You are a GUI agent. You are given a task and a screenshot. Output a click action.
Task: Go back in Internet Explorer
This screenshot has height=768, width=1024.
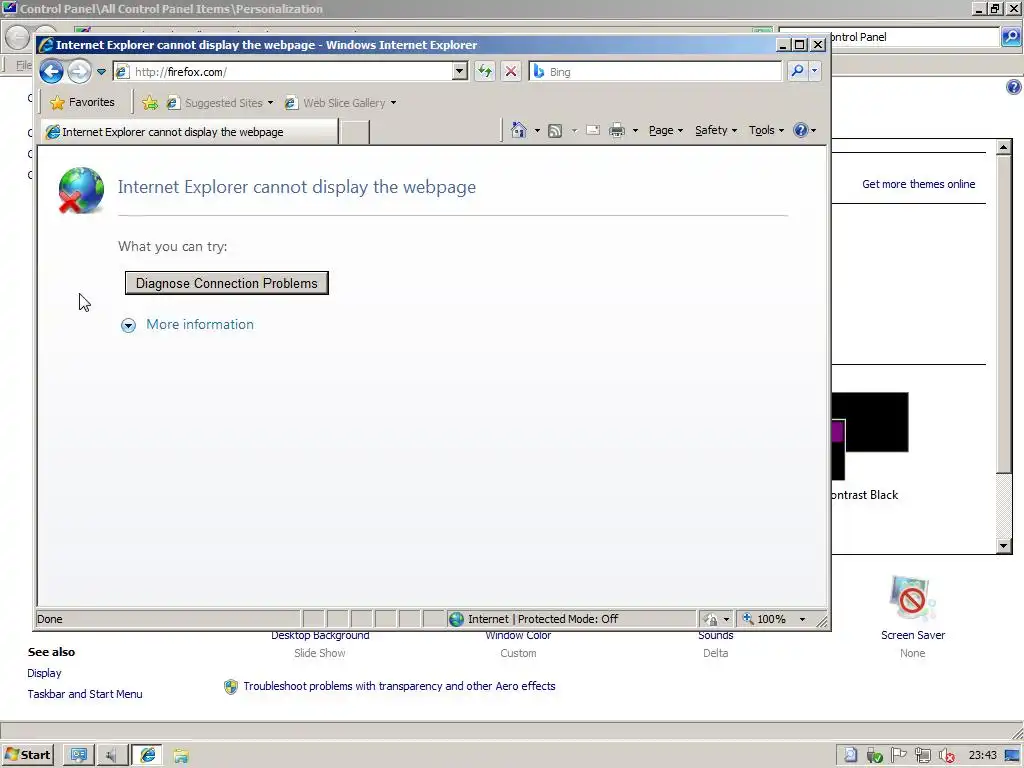tap(52, 71)
